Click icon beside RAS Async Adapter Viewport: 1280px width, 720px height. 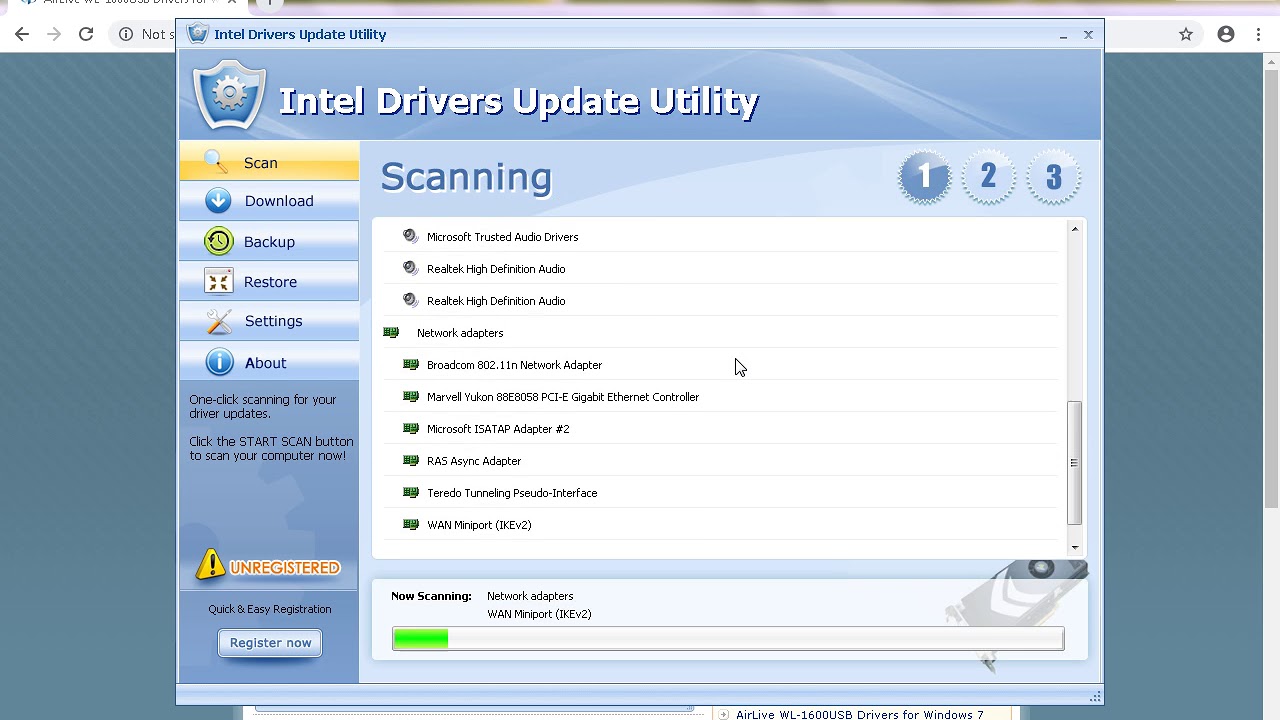(x=410, y=461)
